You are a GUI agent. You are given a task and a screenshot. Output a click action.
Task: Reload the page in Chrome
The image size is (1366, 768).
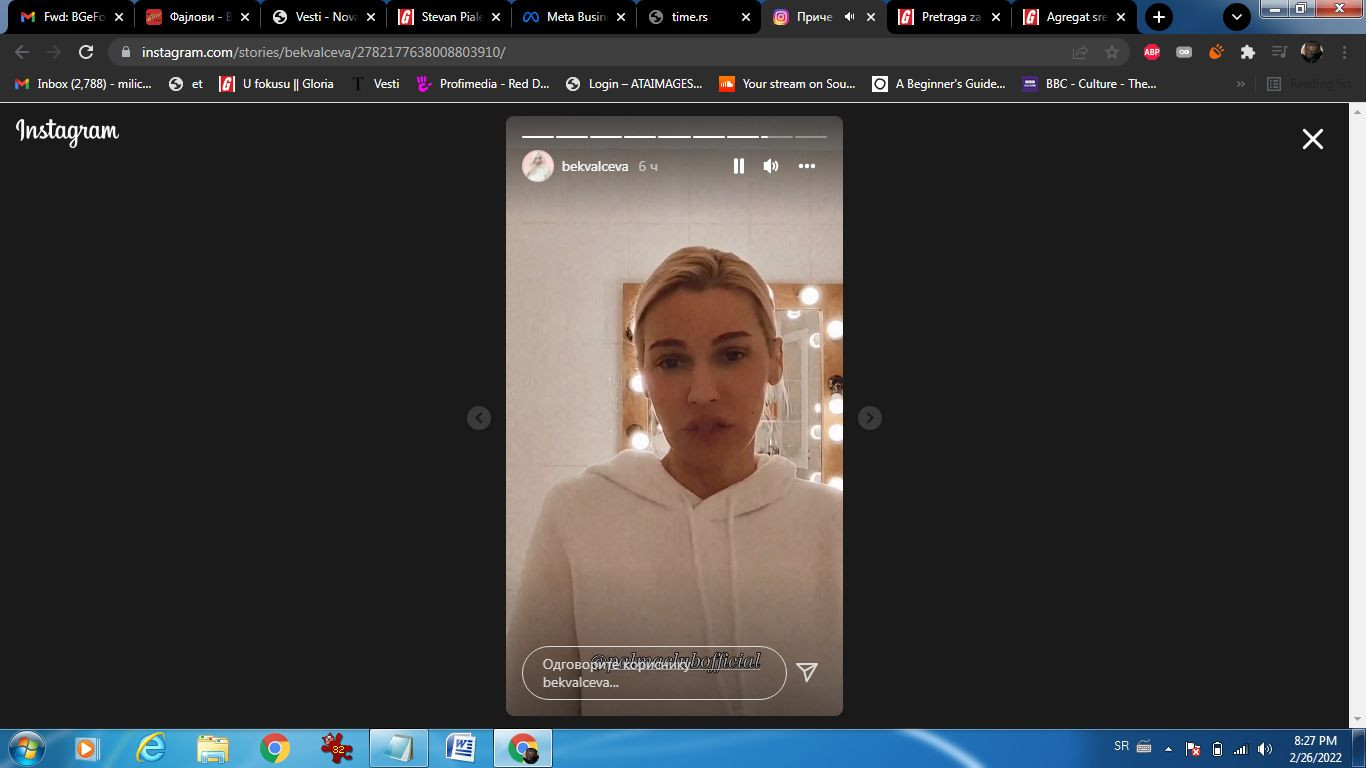point(86,52)
